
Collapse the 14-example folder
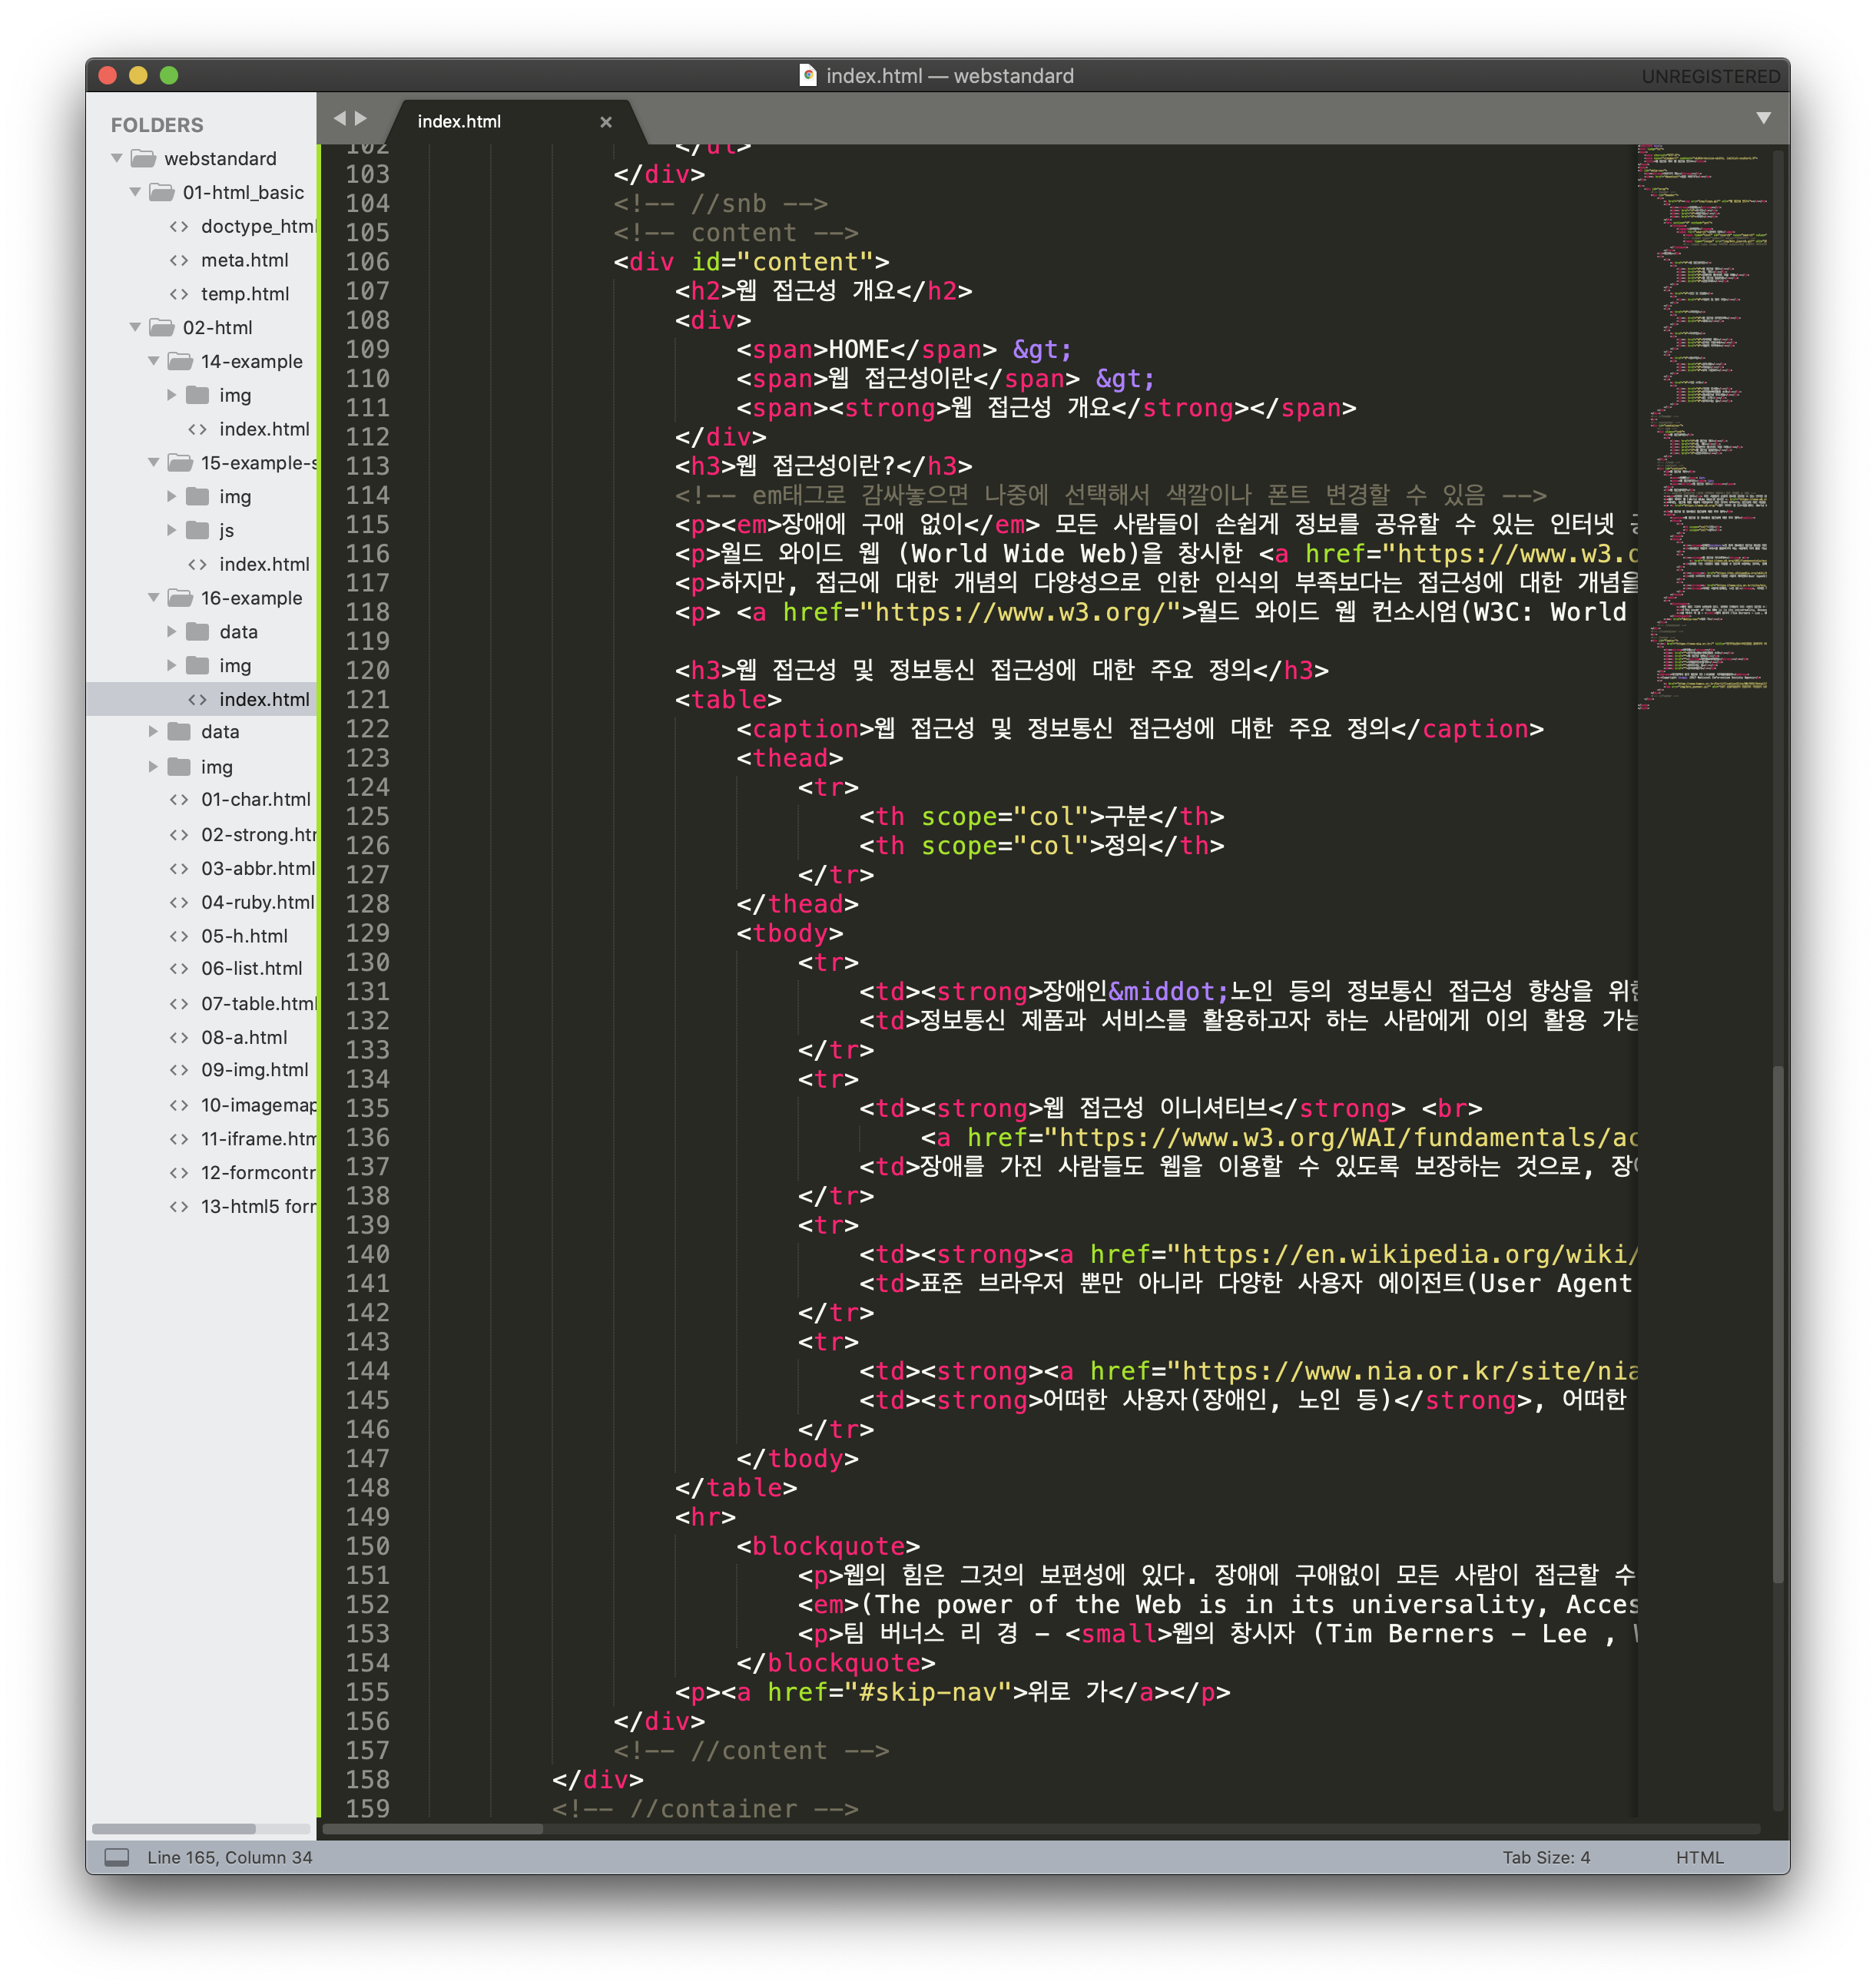153,361
